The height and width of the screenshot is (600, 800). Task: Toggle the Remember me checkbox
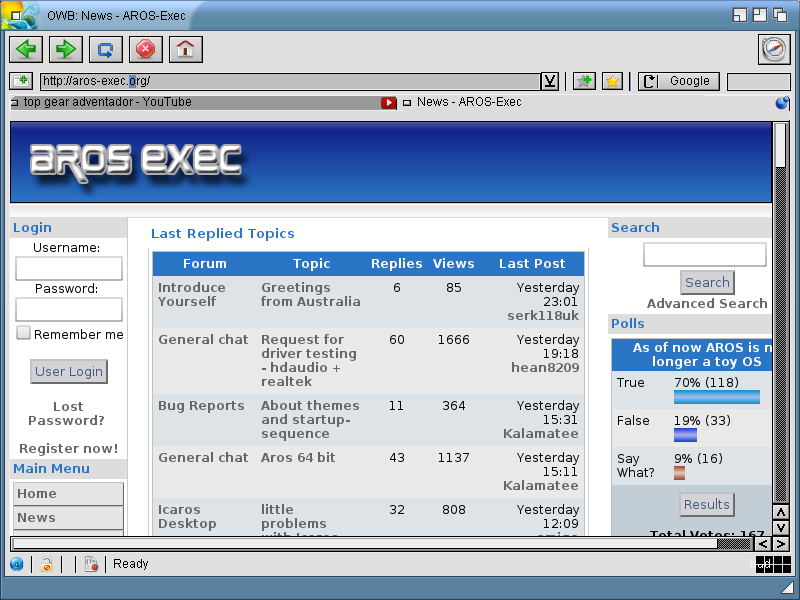click(23, 333)
